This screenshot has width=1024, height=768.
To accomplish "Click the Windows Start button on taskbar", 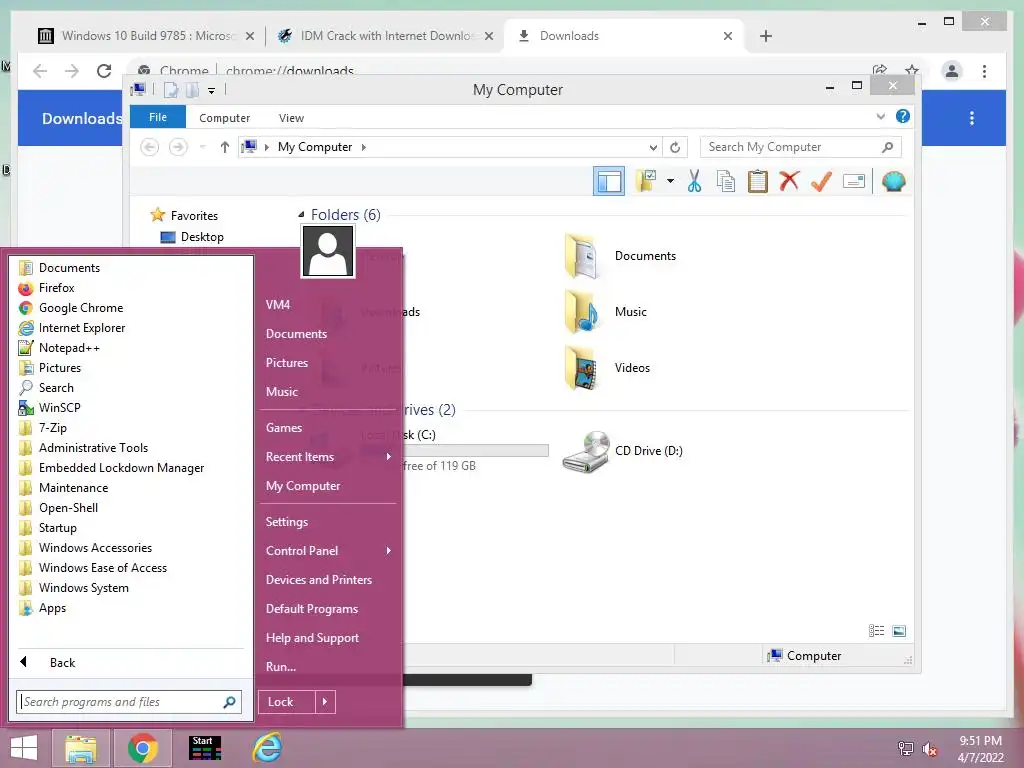I will click(x=24, y=748).
